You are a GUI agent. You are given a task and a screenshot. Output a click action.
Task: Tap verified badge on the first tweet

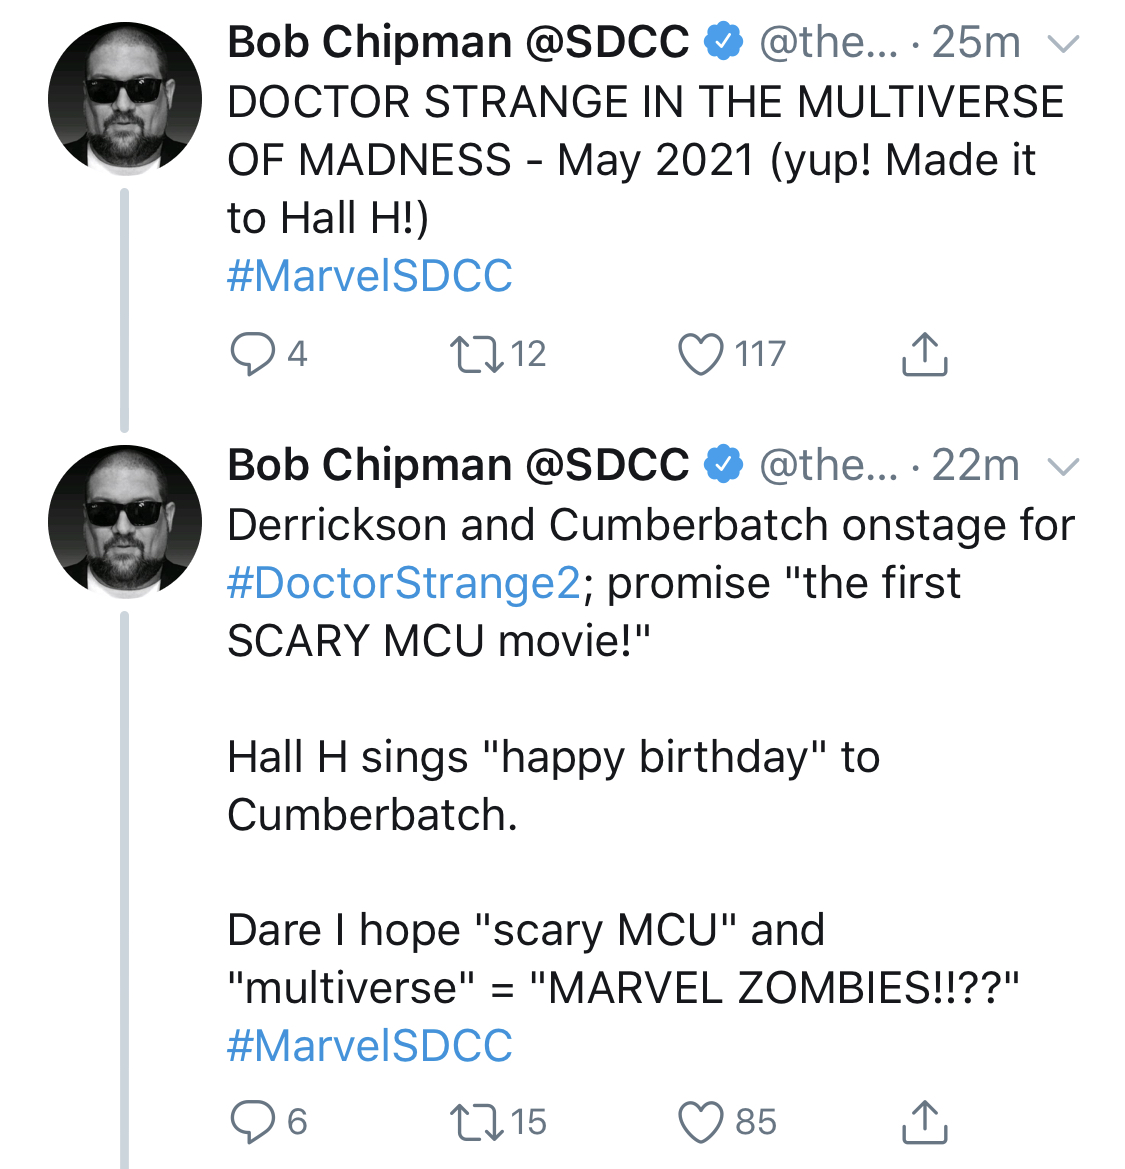724,41
